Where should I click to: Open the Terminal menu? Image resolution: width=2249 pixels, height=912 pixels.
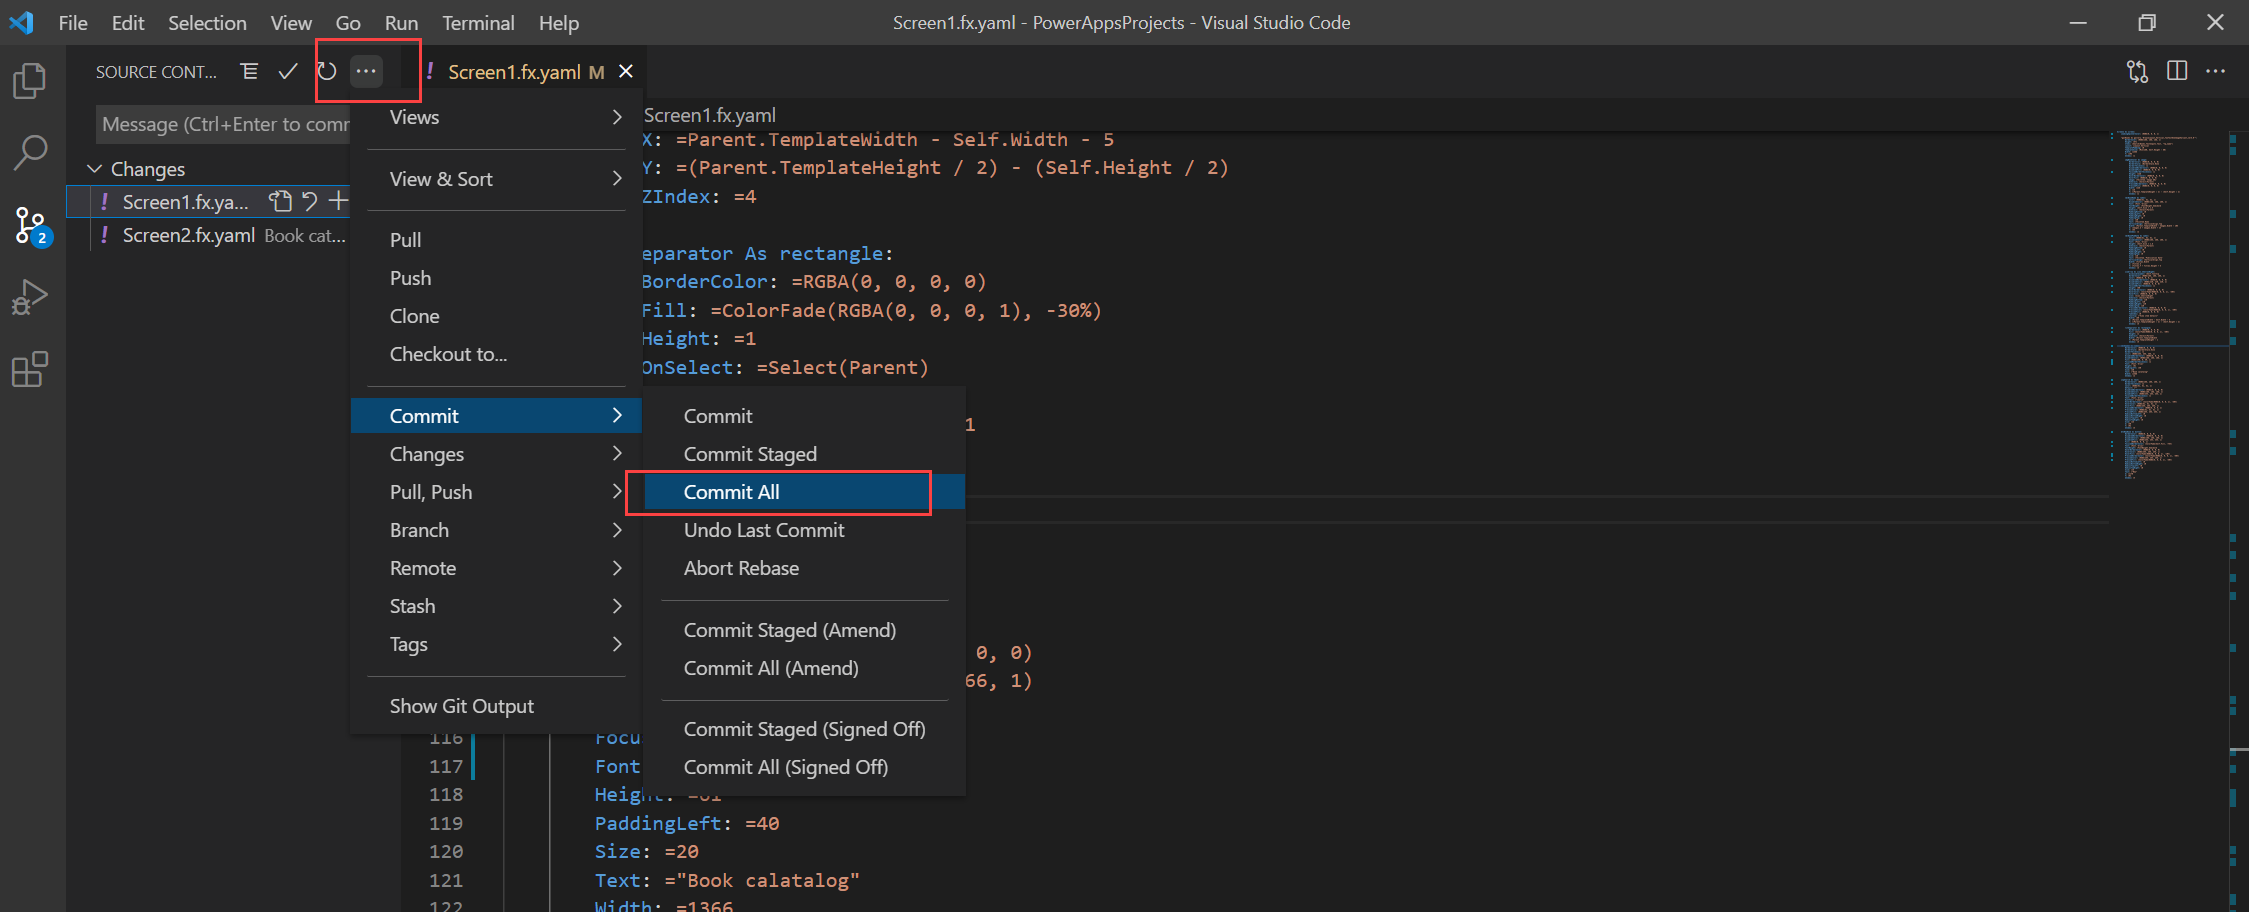(478, 22)
